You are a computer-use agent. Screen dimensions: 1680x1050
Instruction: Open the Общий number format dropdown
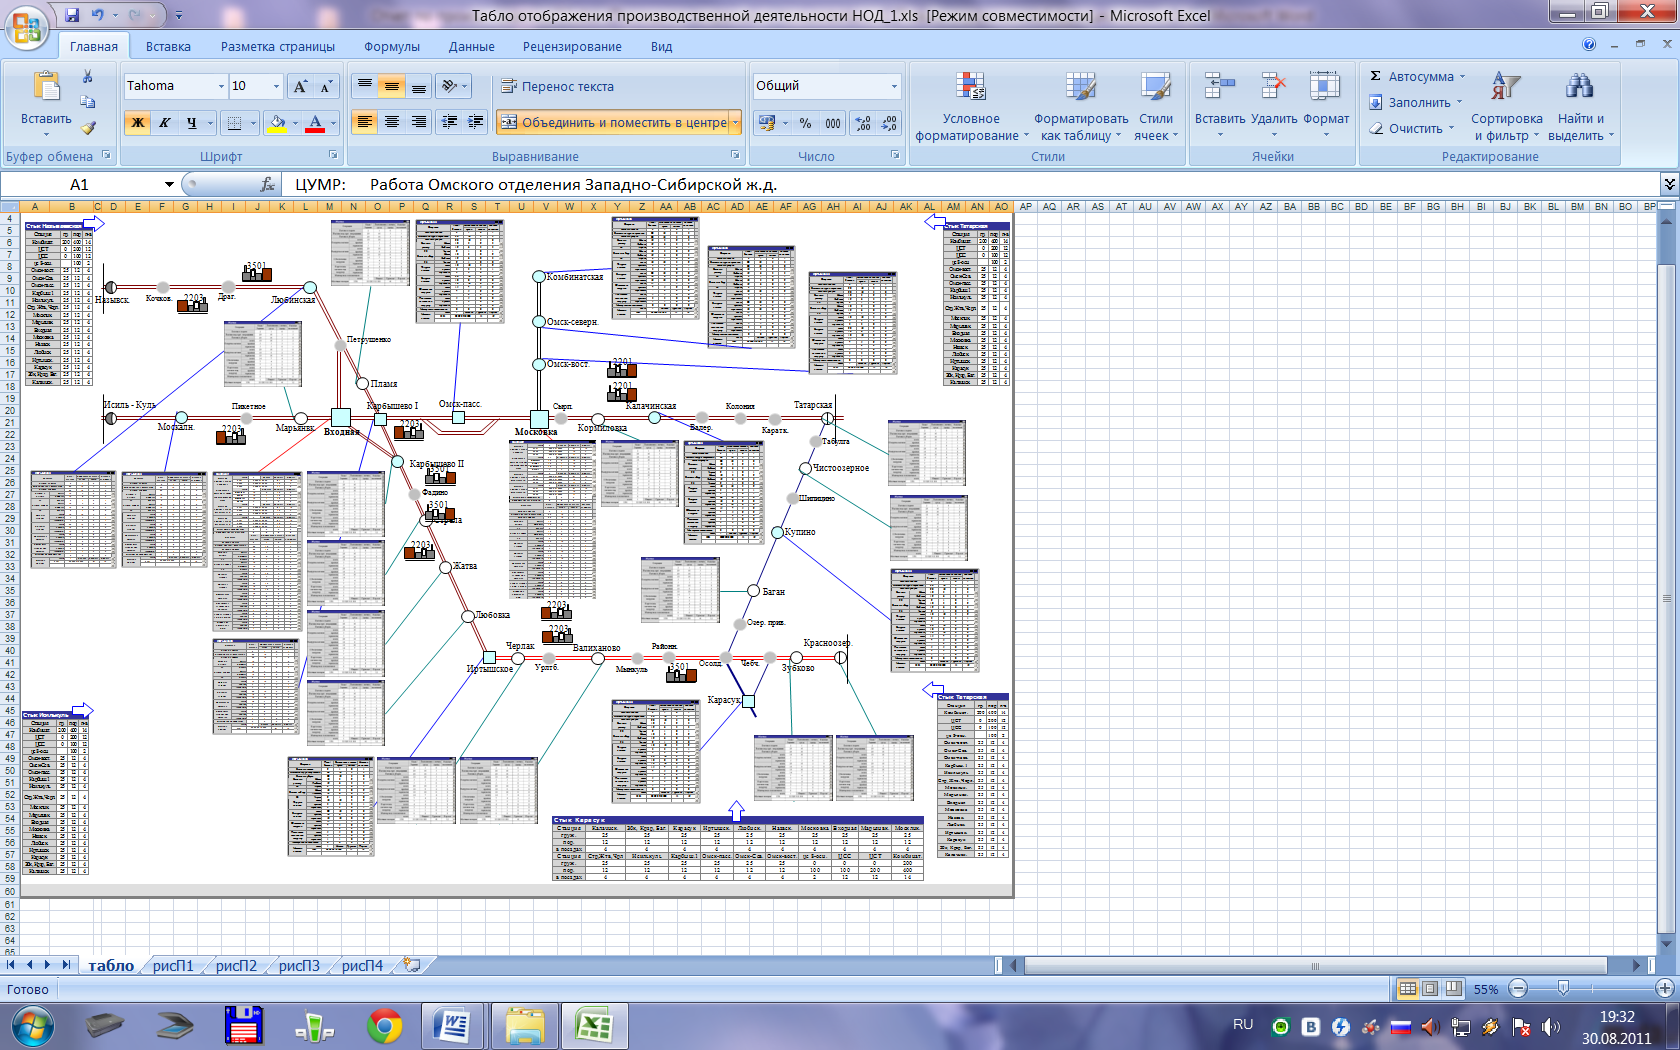894,86
